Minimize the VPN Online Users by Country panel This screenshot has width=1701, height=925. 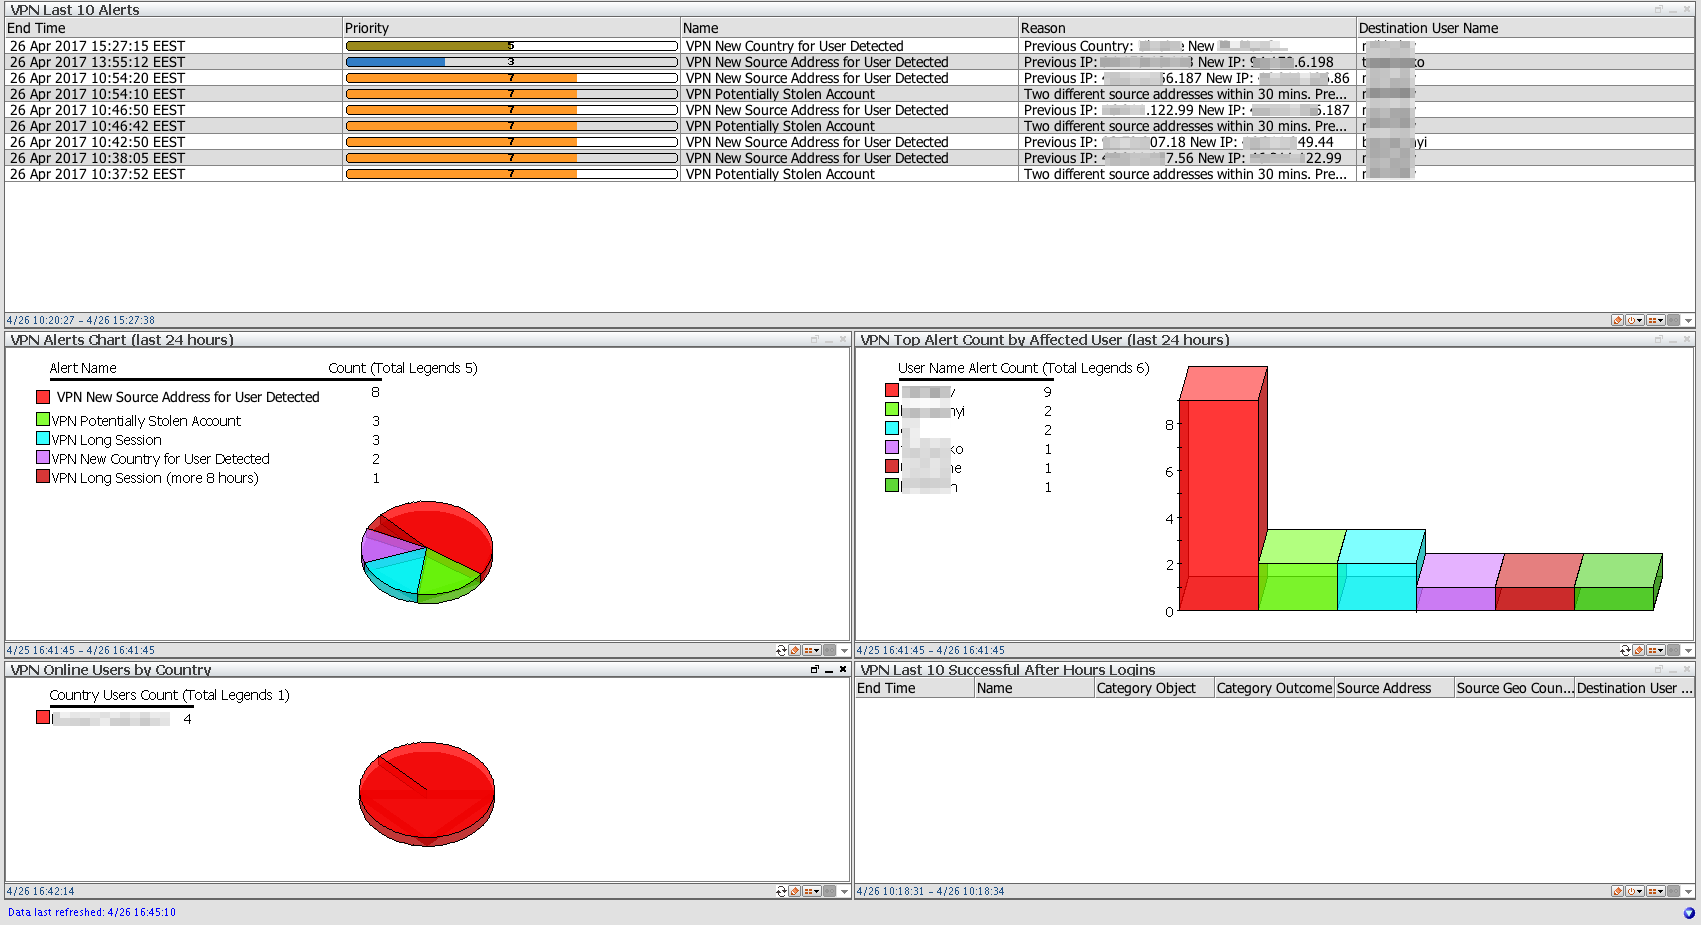pyautogui.click(x=829, y=670)
